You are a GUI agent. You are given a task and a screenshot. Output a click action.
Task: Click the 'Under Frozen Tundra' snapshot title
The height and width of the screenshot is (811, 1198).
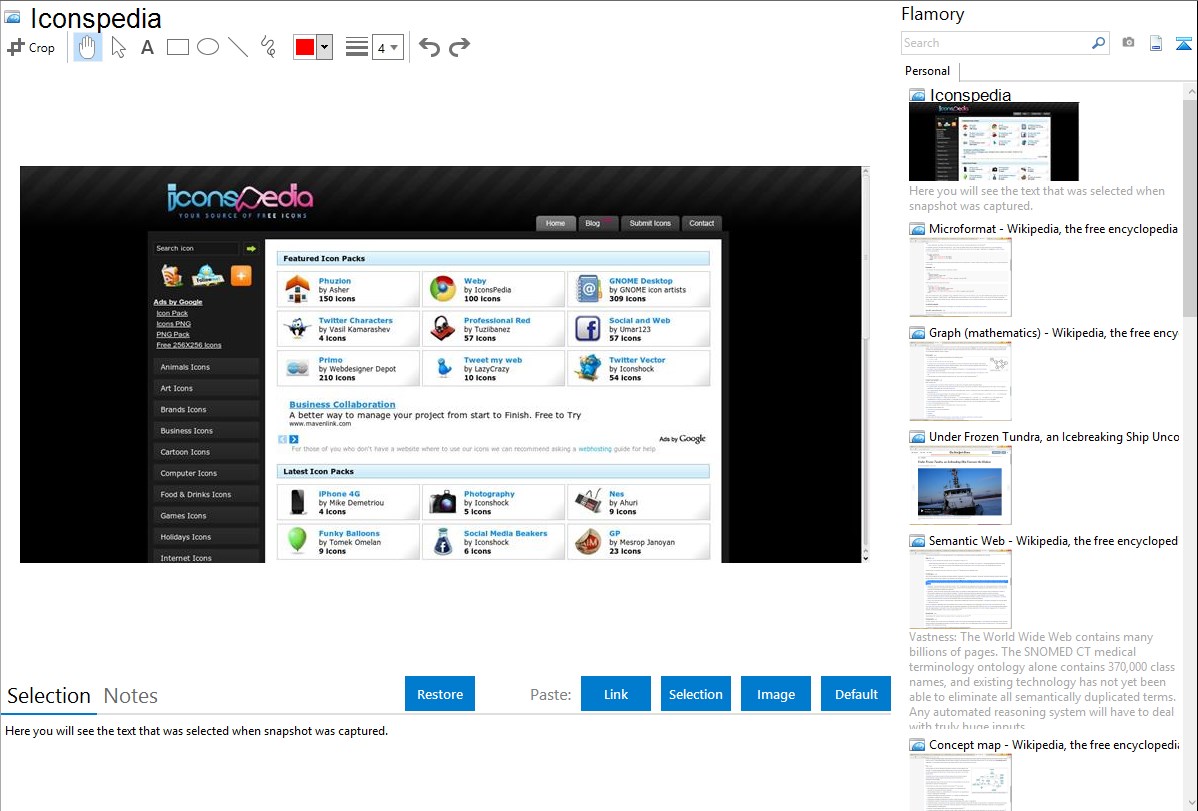coord(1054,436)
